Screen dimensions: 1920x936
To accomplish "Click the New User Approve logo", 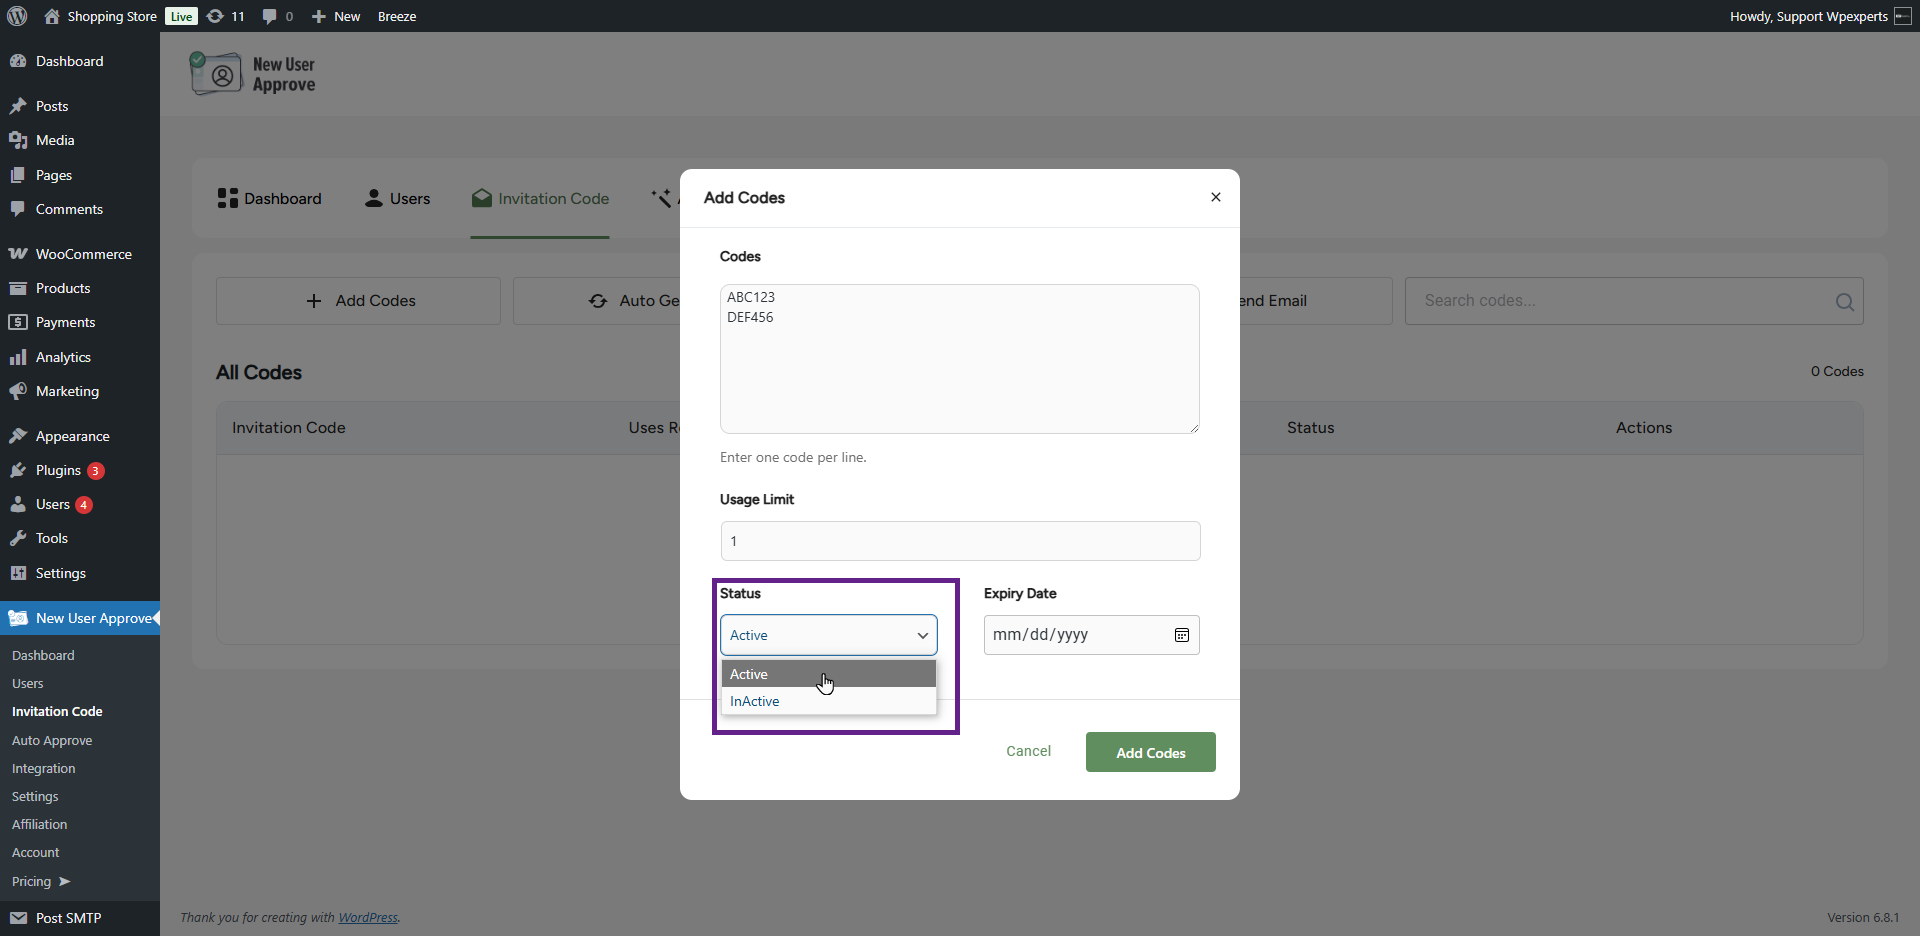I will click(x=253, y=74).
